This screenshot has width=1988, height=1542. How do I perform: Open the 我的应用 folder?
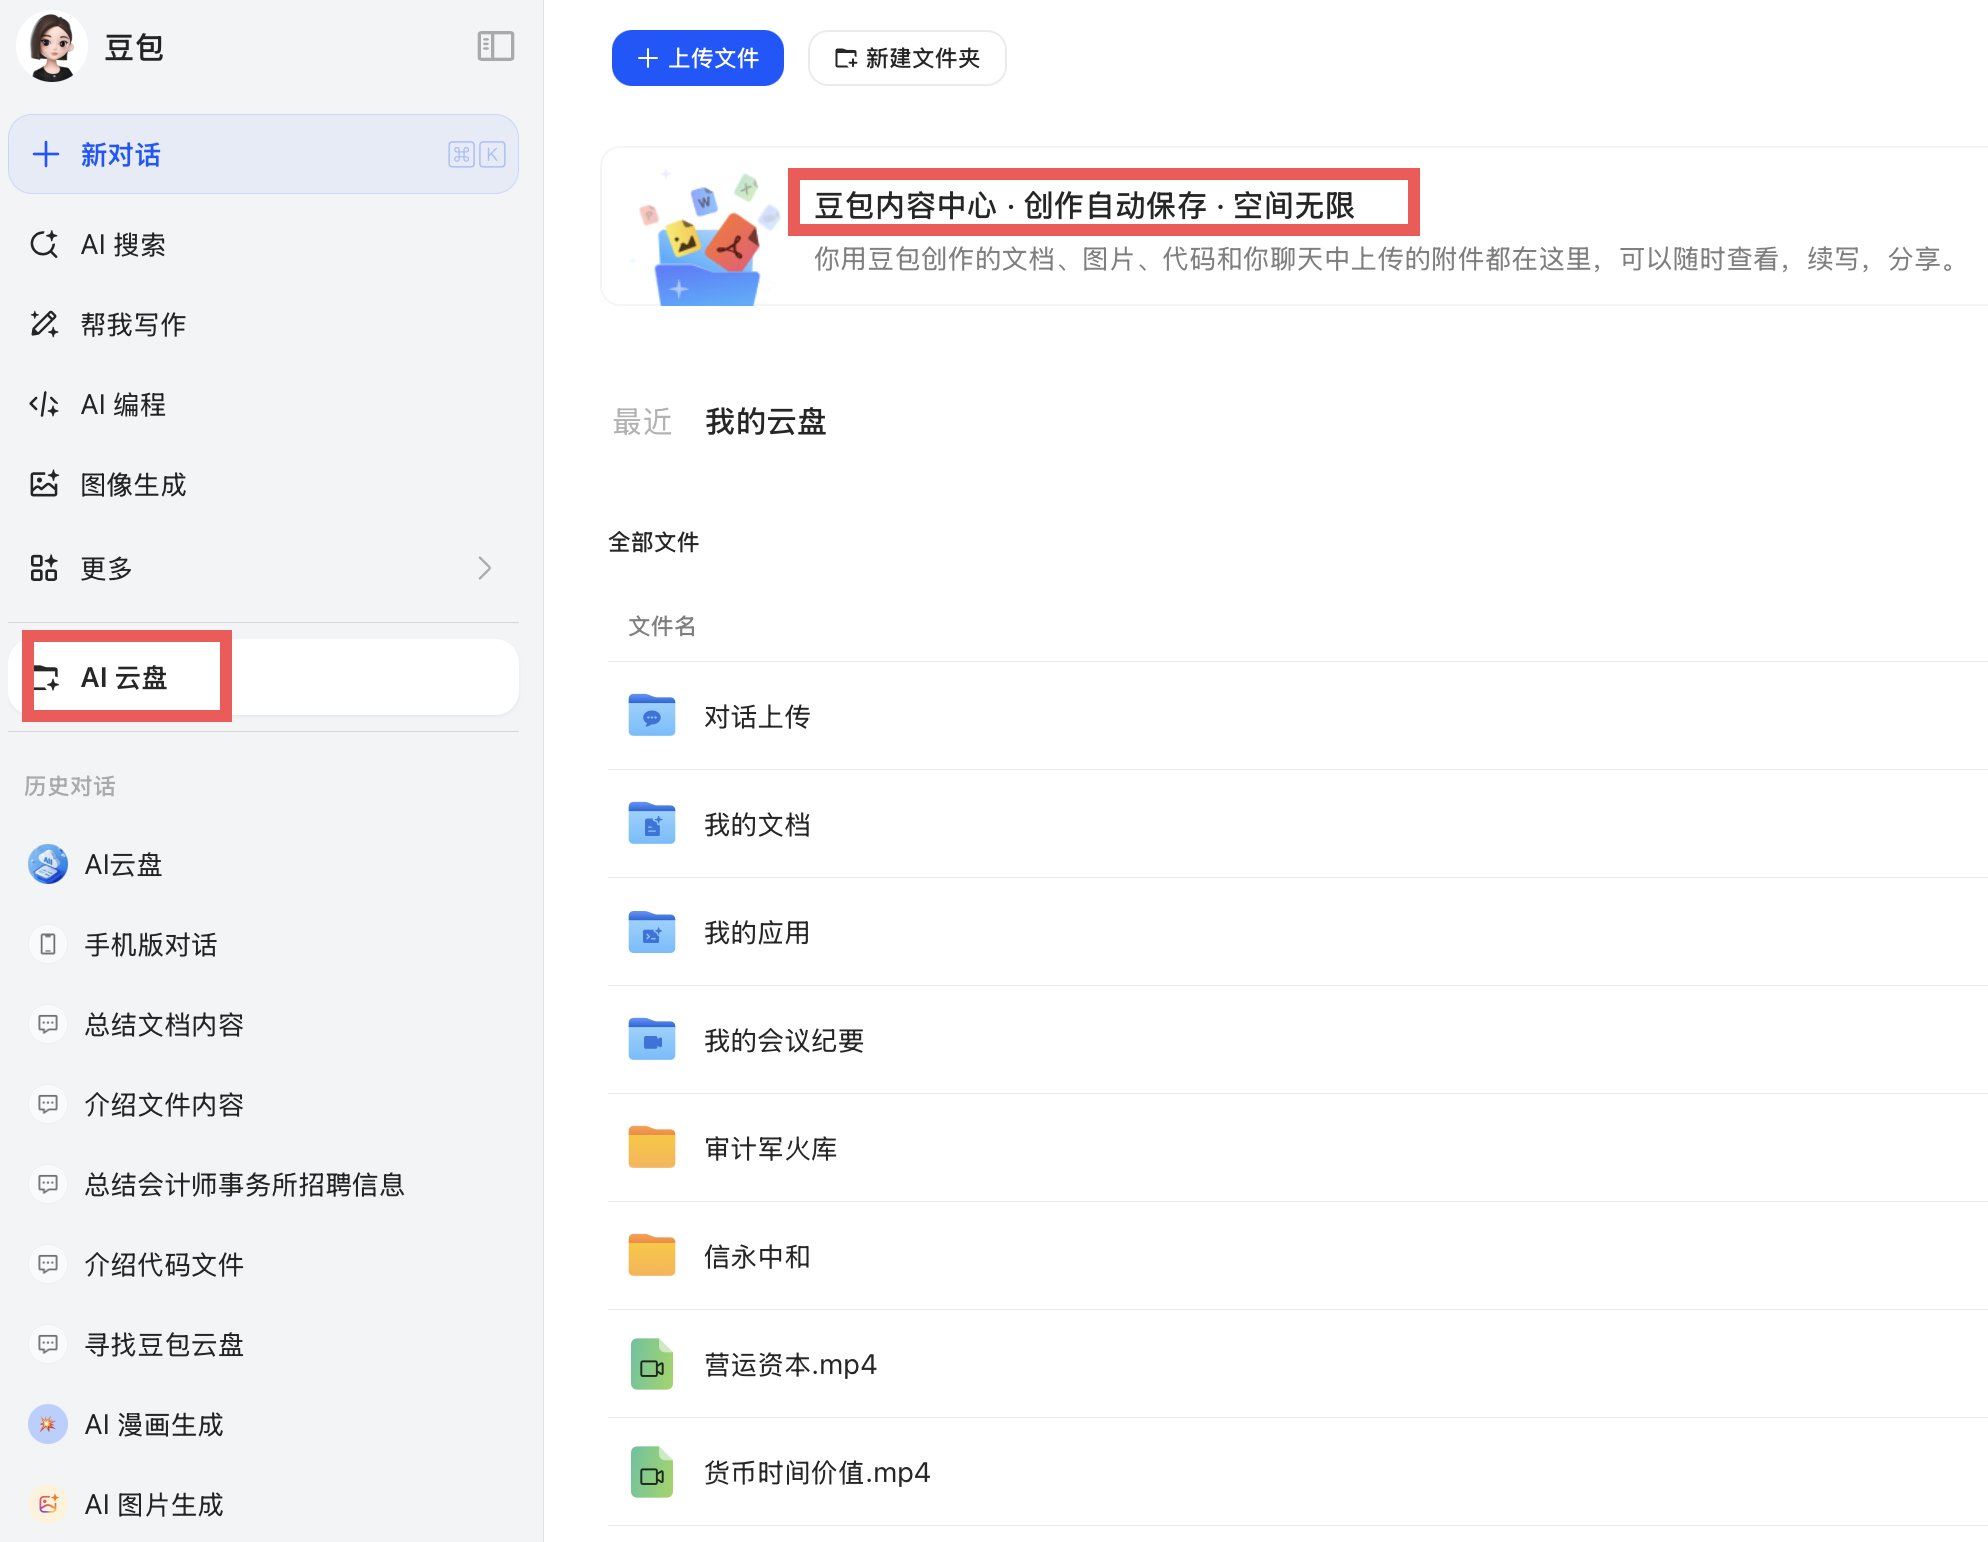pos(1297,932)
